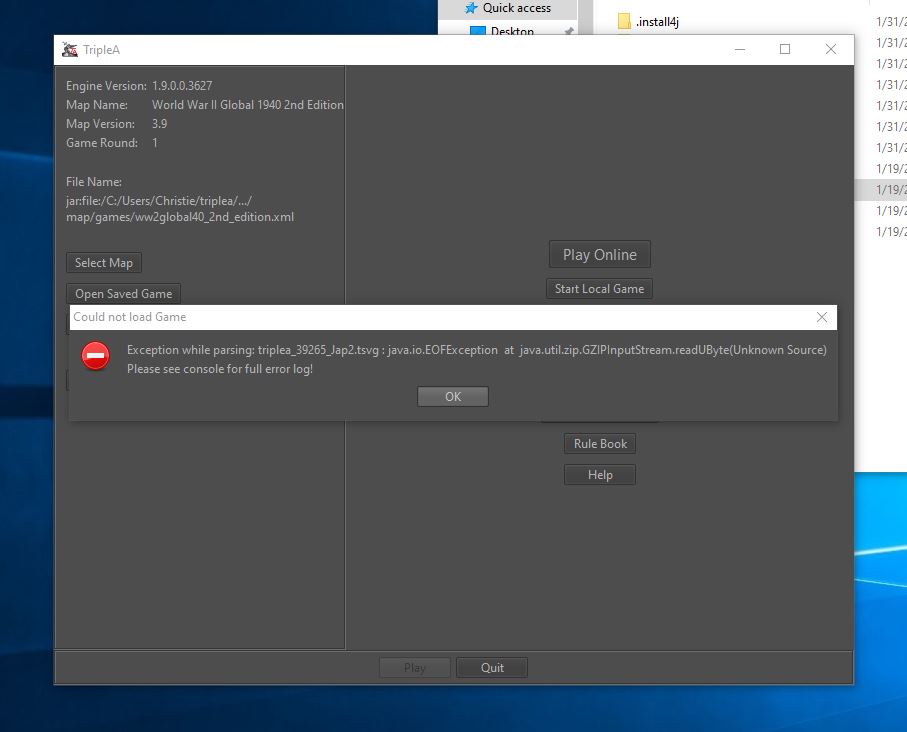Maximize the TripleA window
The height and width of the screenshot is (732, 907).
[x=785, y=50]
